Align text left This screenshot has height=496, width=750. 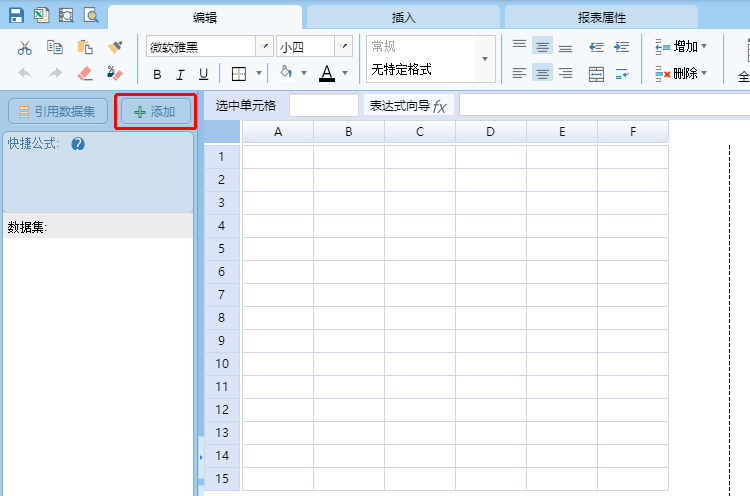coord(519,73)
